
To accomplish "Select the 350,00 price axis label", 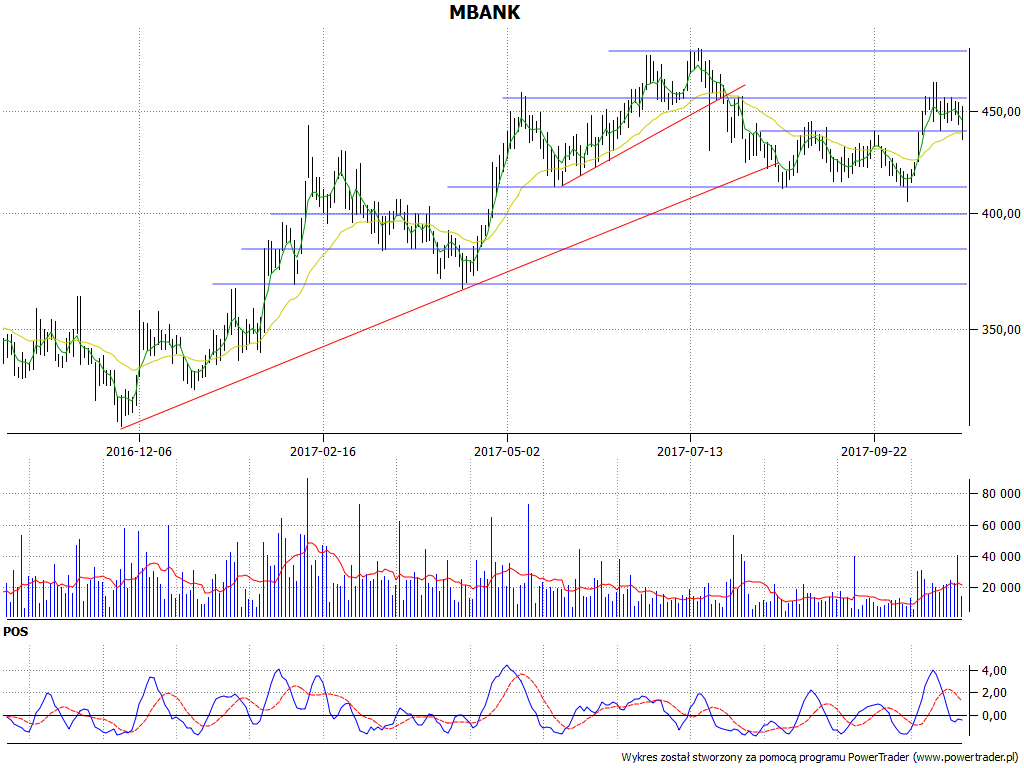I will (999, 329).
